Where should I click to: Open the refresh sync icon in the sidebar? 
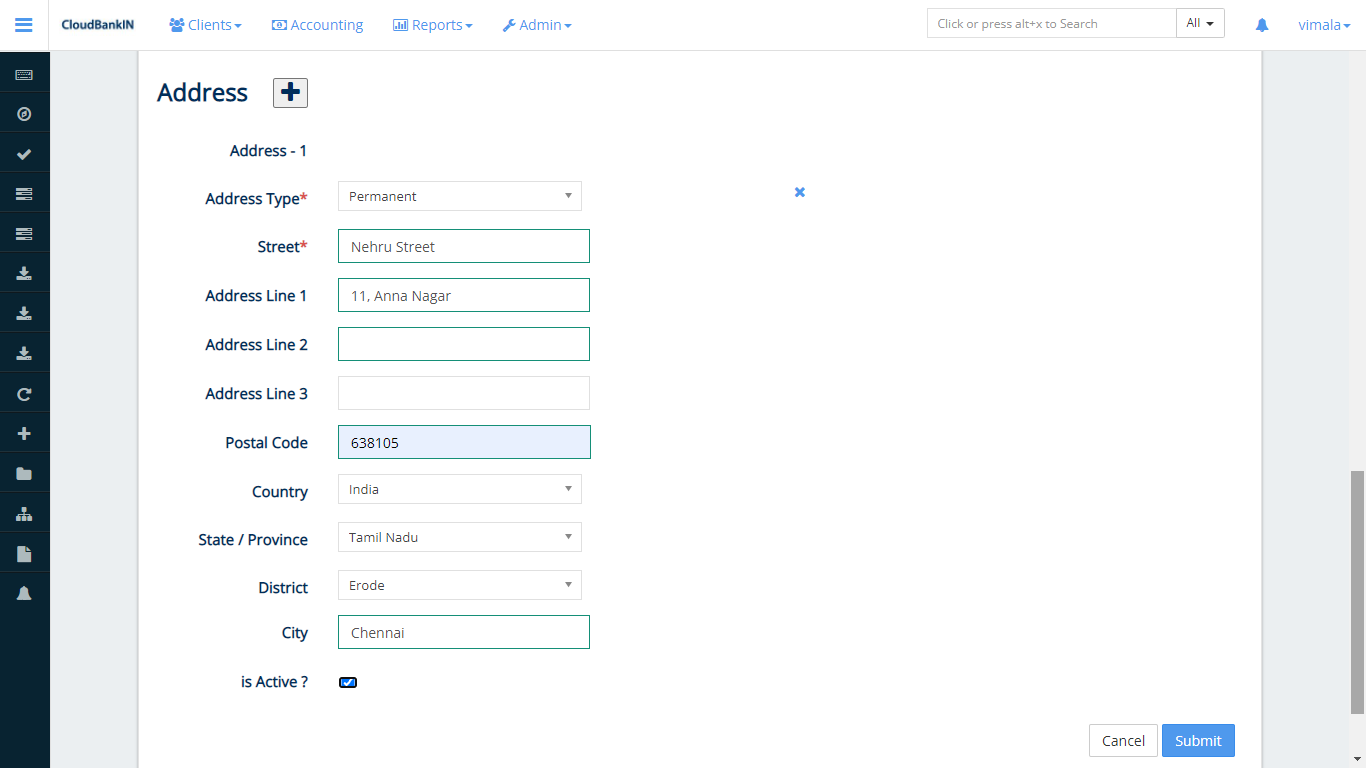tap(24, 393)
